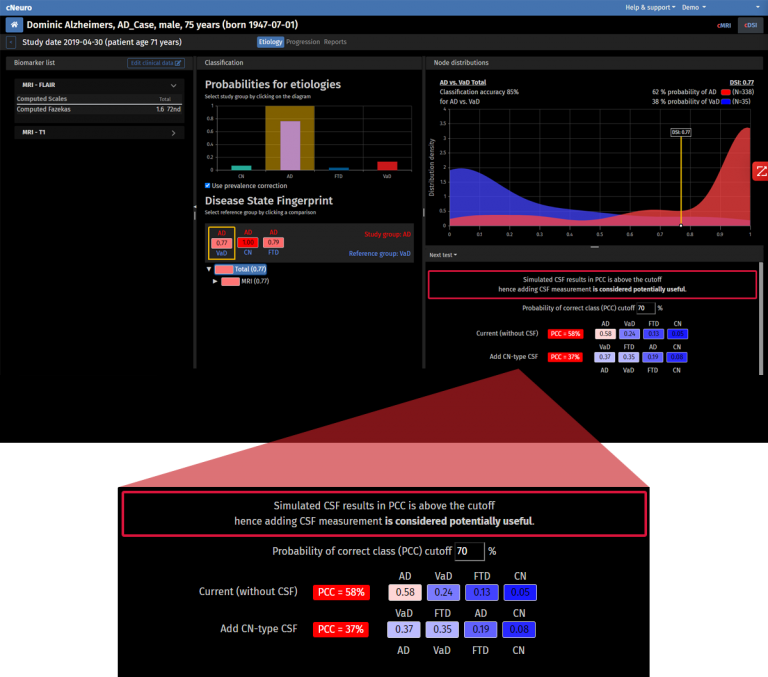This screenshot has width=768, height=677.
Task: Switch to the cDSI view button
Action: [748, 24]
